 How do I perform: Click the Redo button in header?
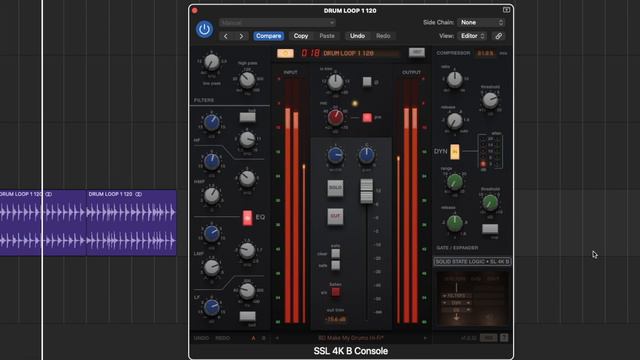pyautogui.click(x=383, y=36)
